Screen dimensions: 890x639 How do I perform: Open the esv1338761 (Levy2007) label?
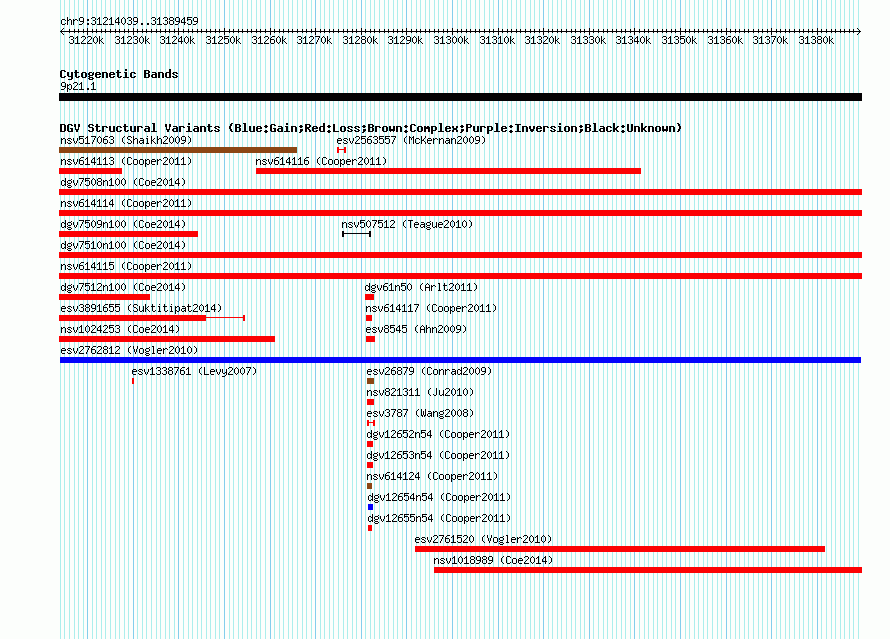[x=194, y=371]
